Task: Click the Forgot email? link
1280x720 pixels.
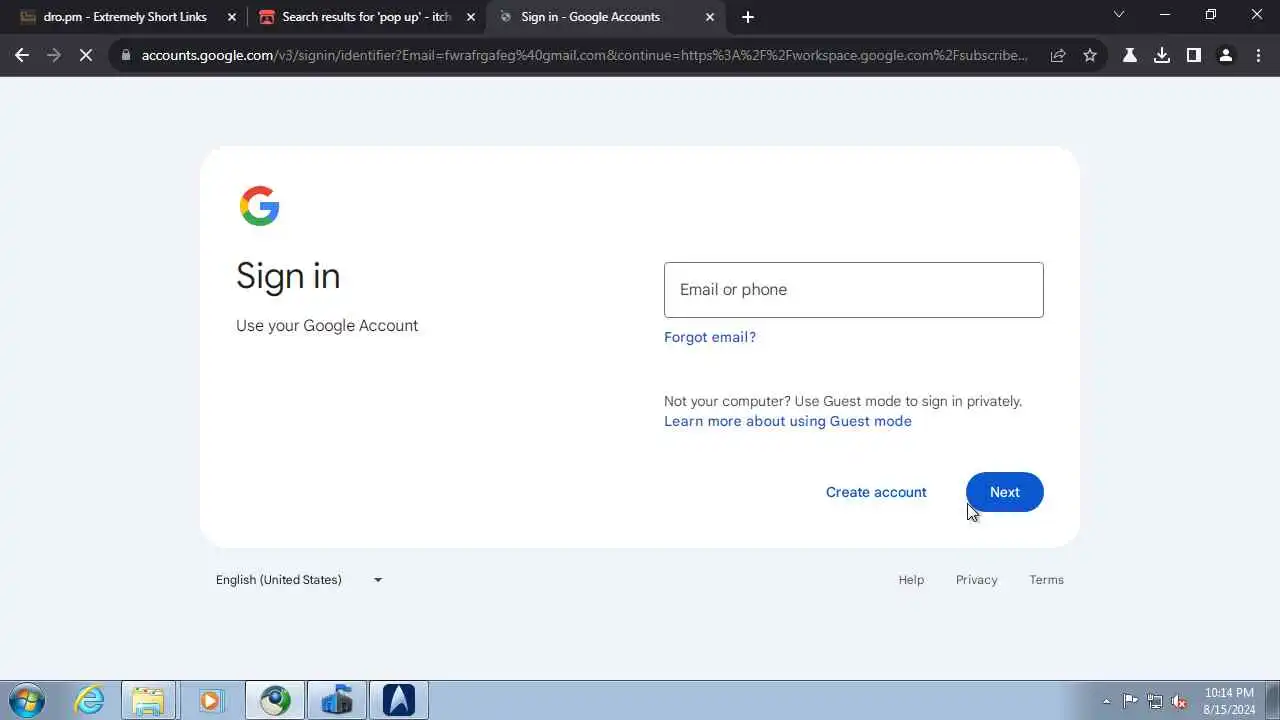Action: click(x=710, y=337)
